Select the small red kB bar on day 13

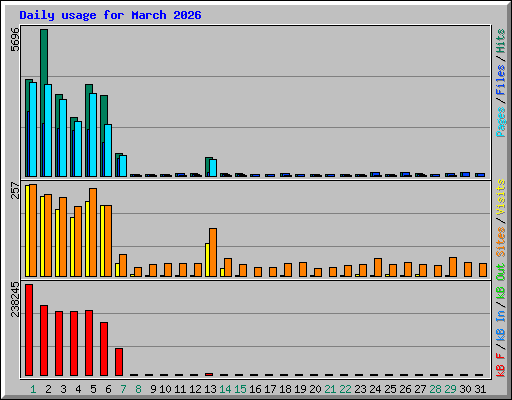[x=209, y=374]
